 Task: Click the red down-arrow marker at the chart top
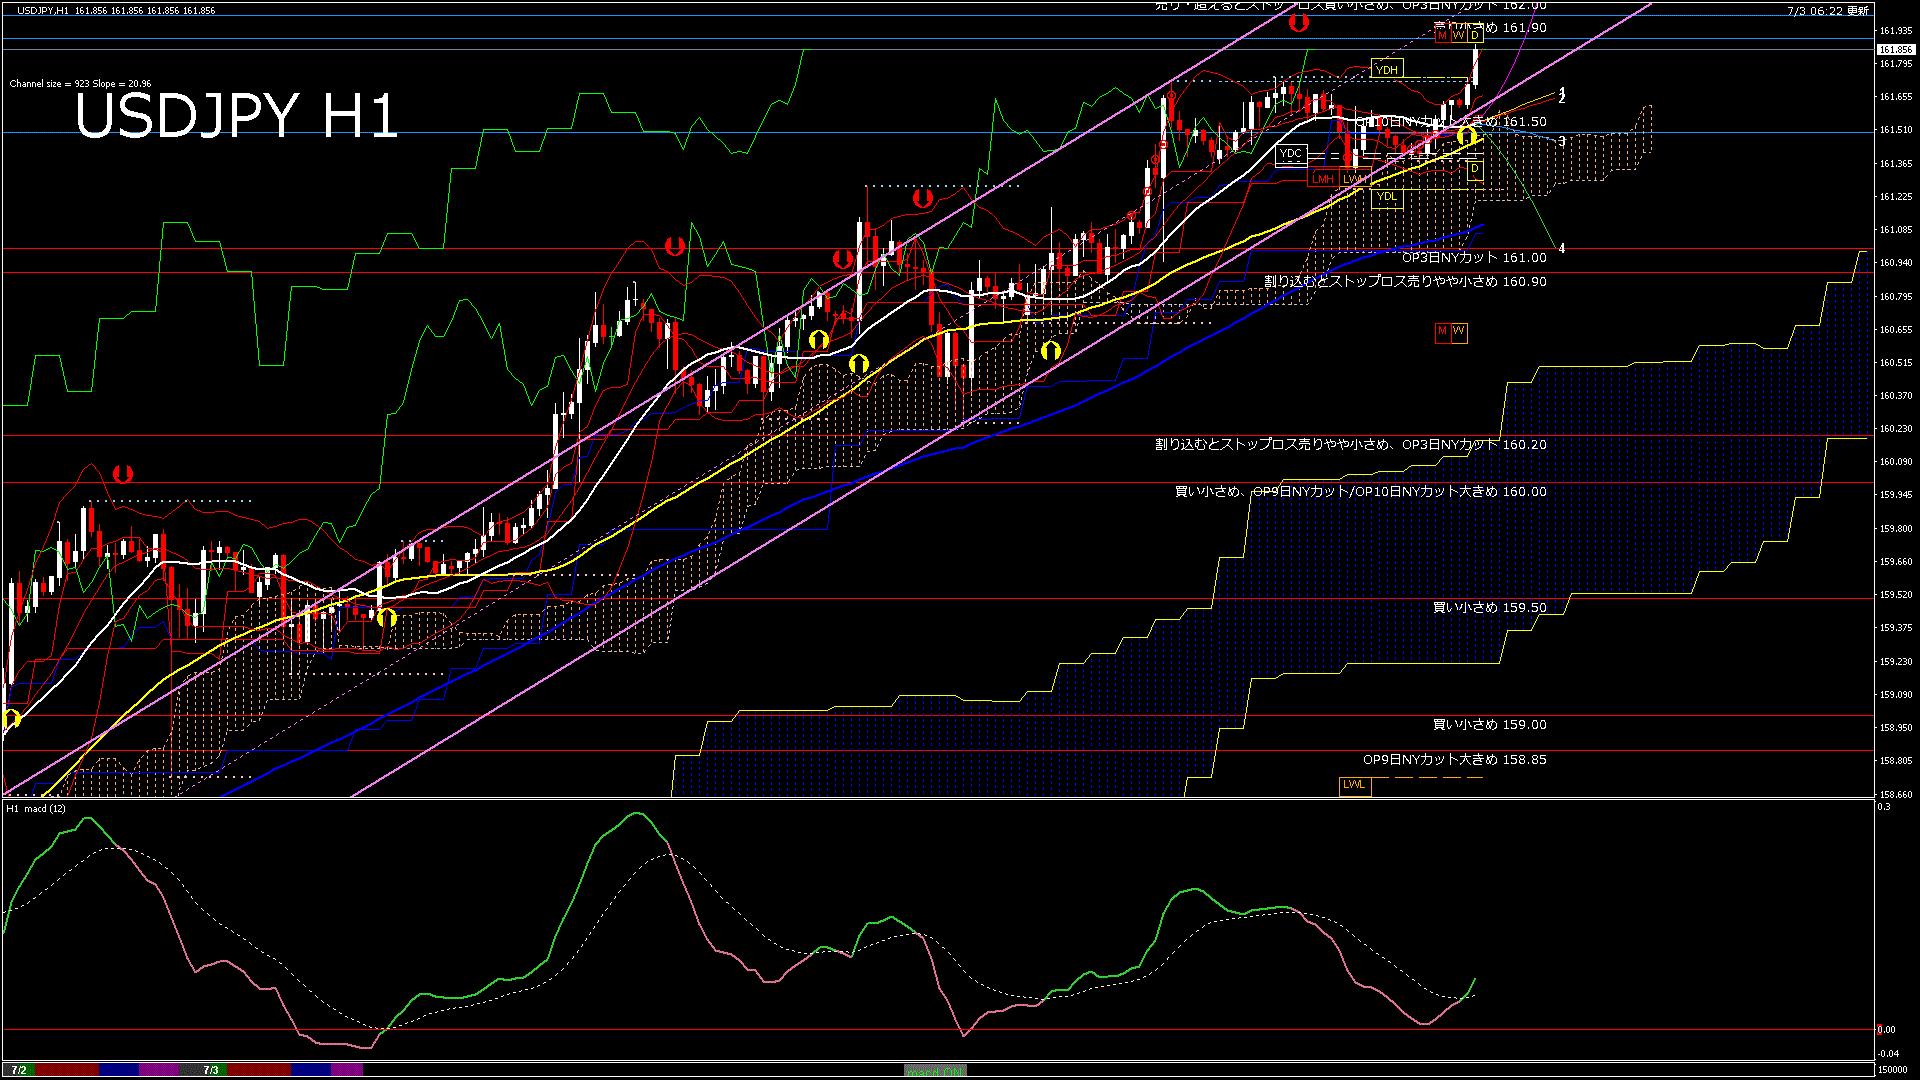[x=1298, y=23]
